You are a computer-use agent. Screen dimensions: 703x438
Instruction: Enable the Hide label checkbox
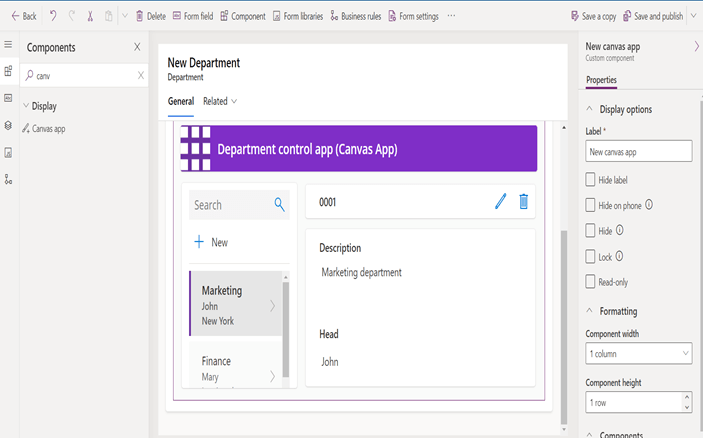591,180
